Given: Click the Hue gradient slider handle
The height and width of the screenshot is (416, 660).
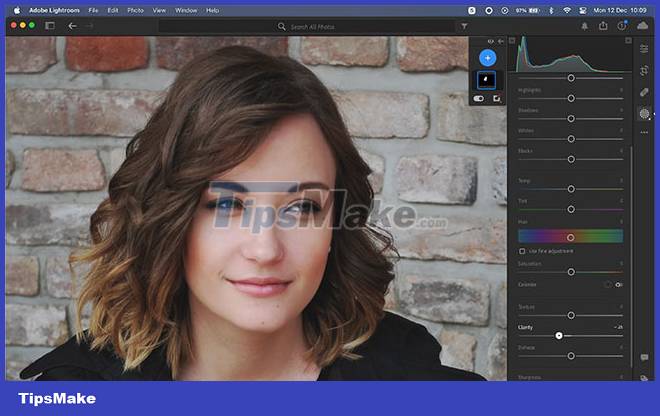Looking at the screenshot, I should point(570,237).
